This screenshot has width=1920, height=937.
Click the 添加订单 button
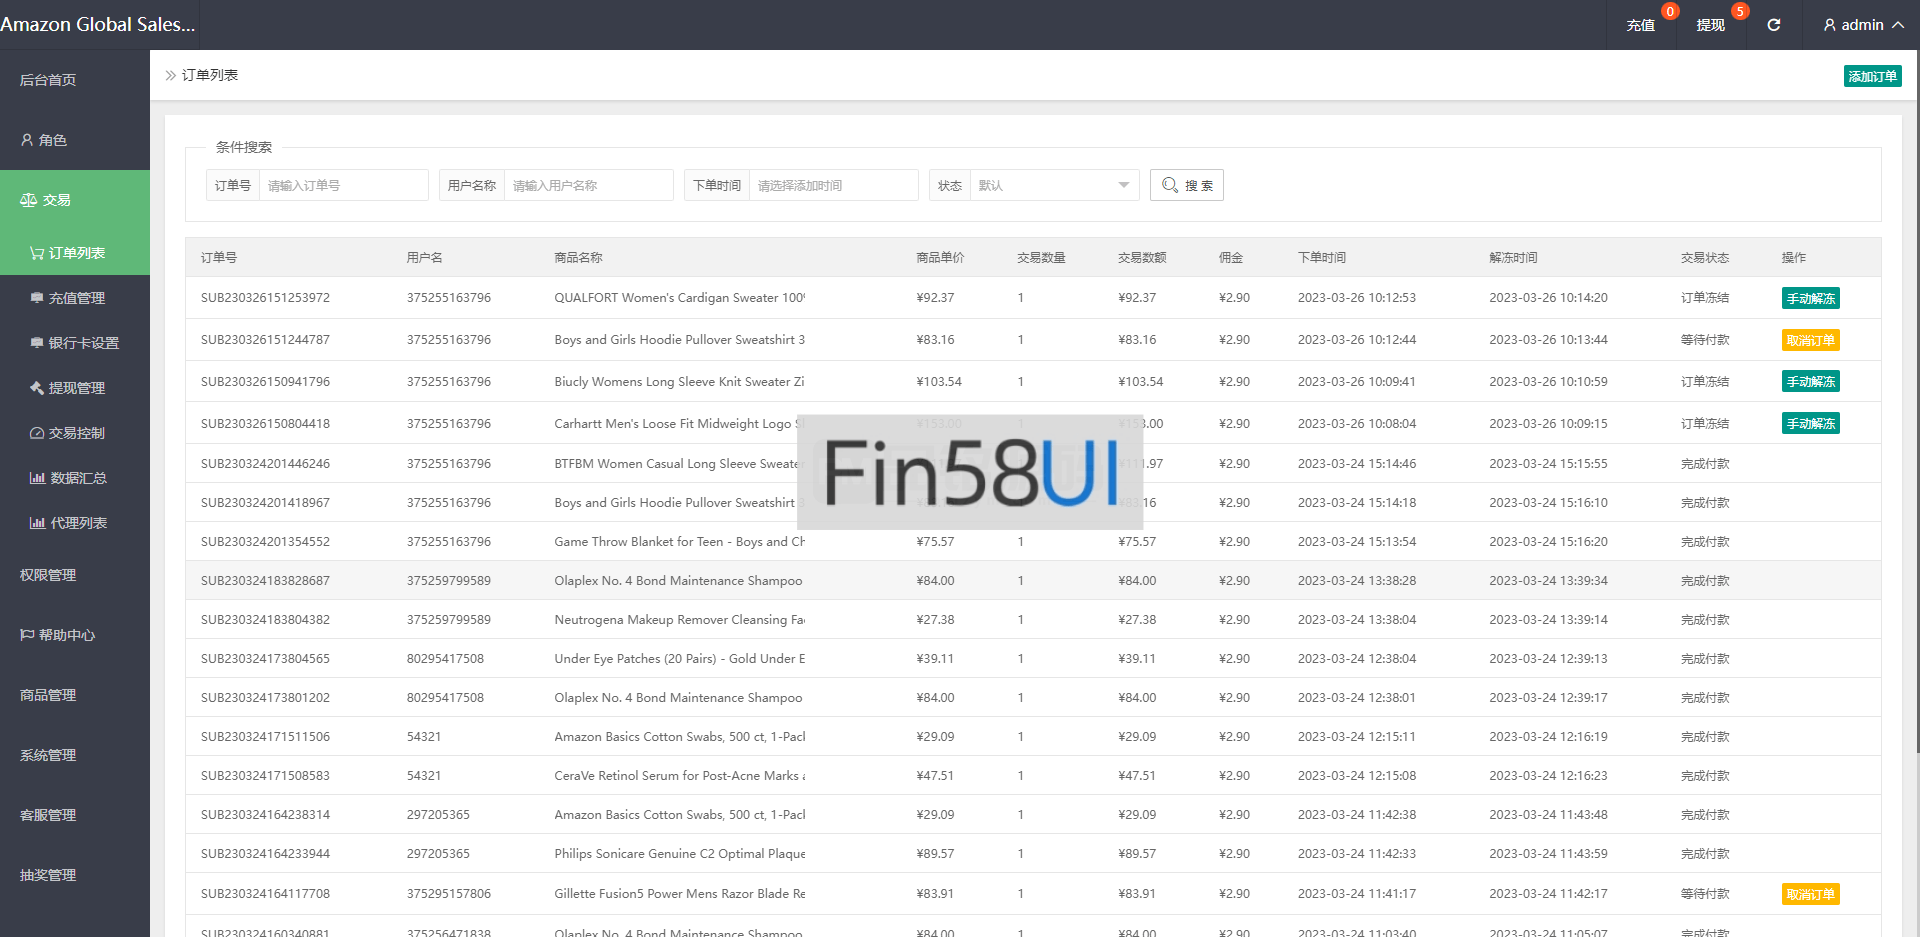1872,76
